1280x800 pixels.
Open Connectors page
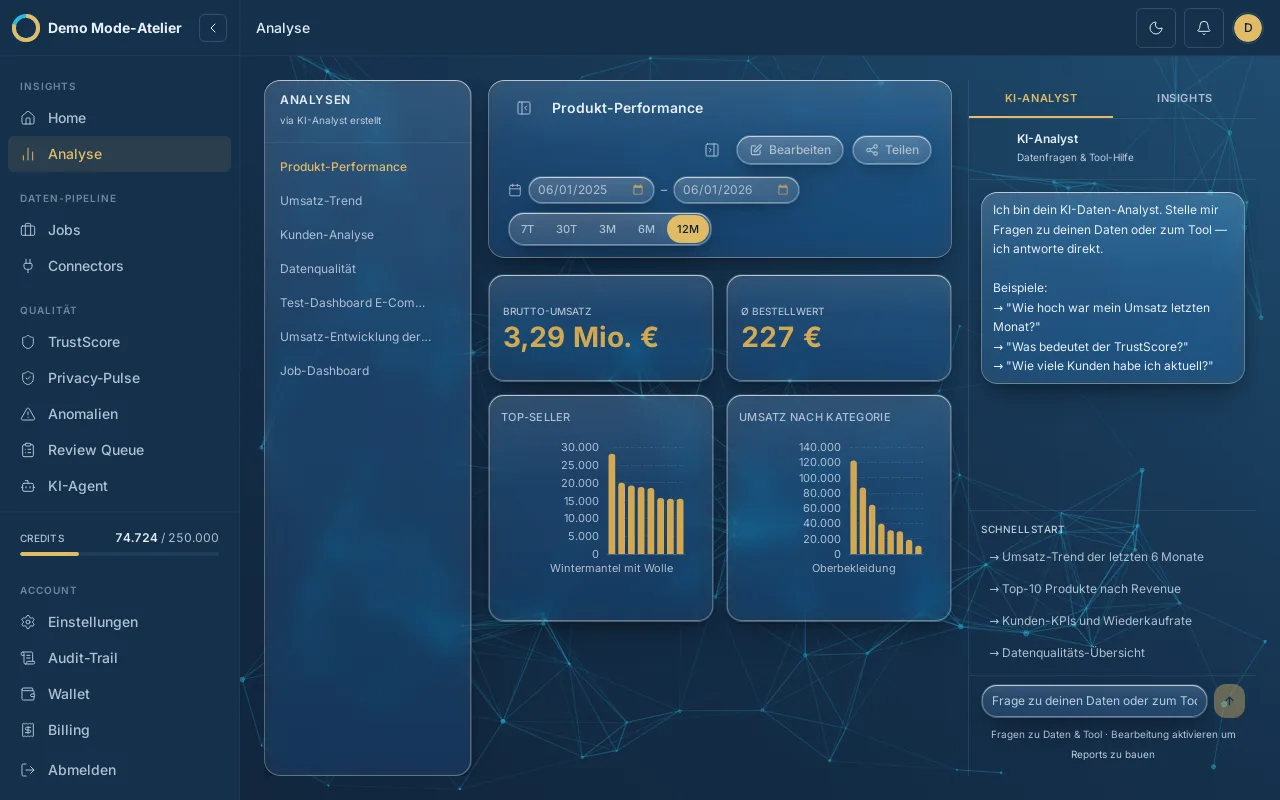(x=119, y=266)
